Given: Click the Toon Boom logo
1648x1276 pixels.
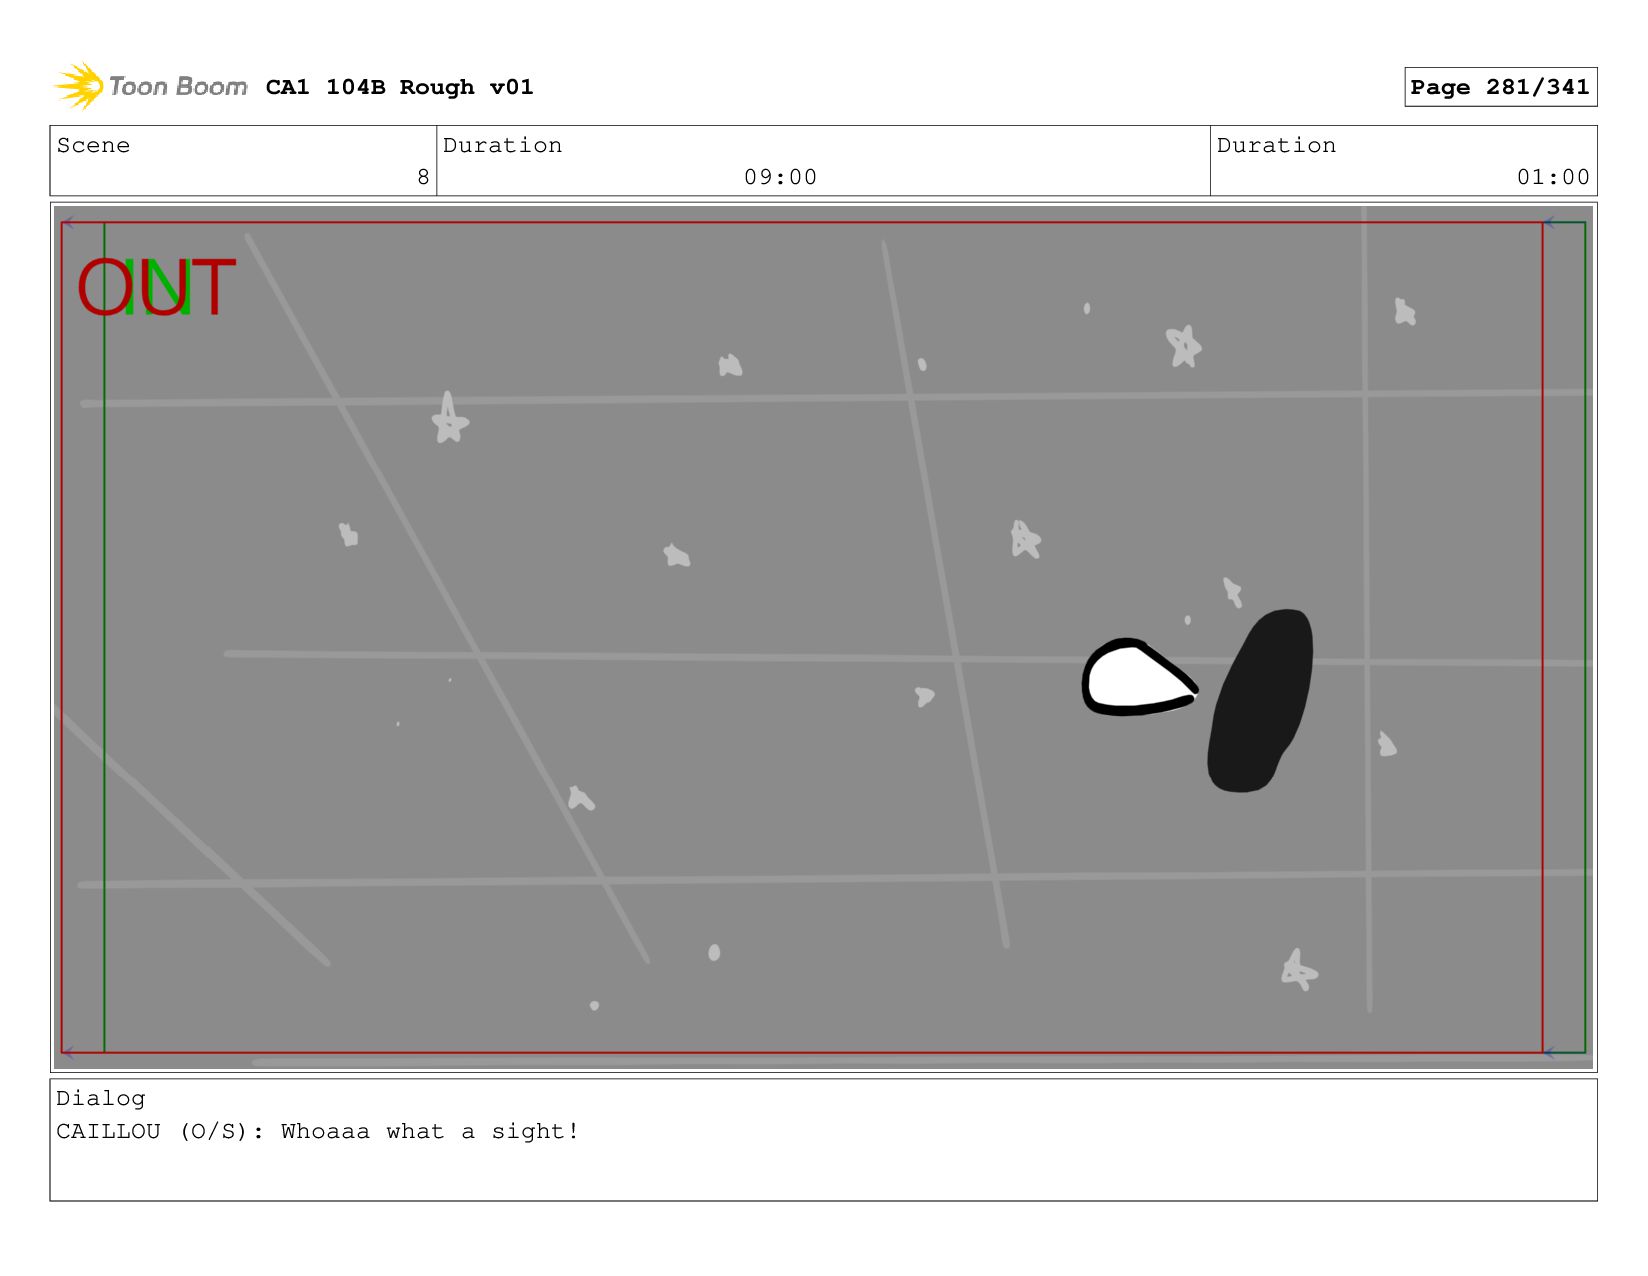Looking at the screenshot, I should click(150, 87).
